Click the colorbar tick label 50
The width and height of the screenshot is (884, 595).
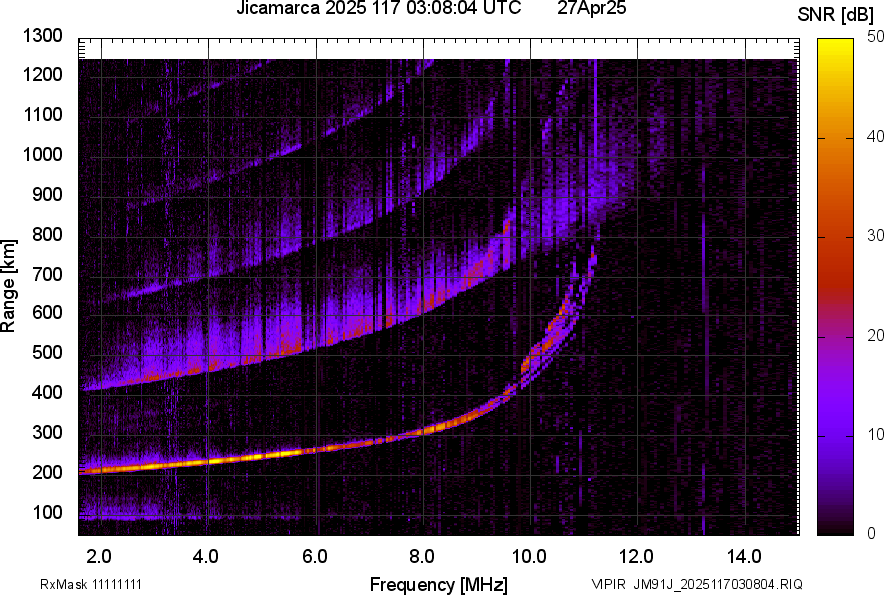pyautogui.click(x=876, y=37)
